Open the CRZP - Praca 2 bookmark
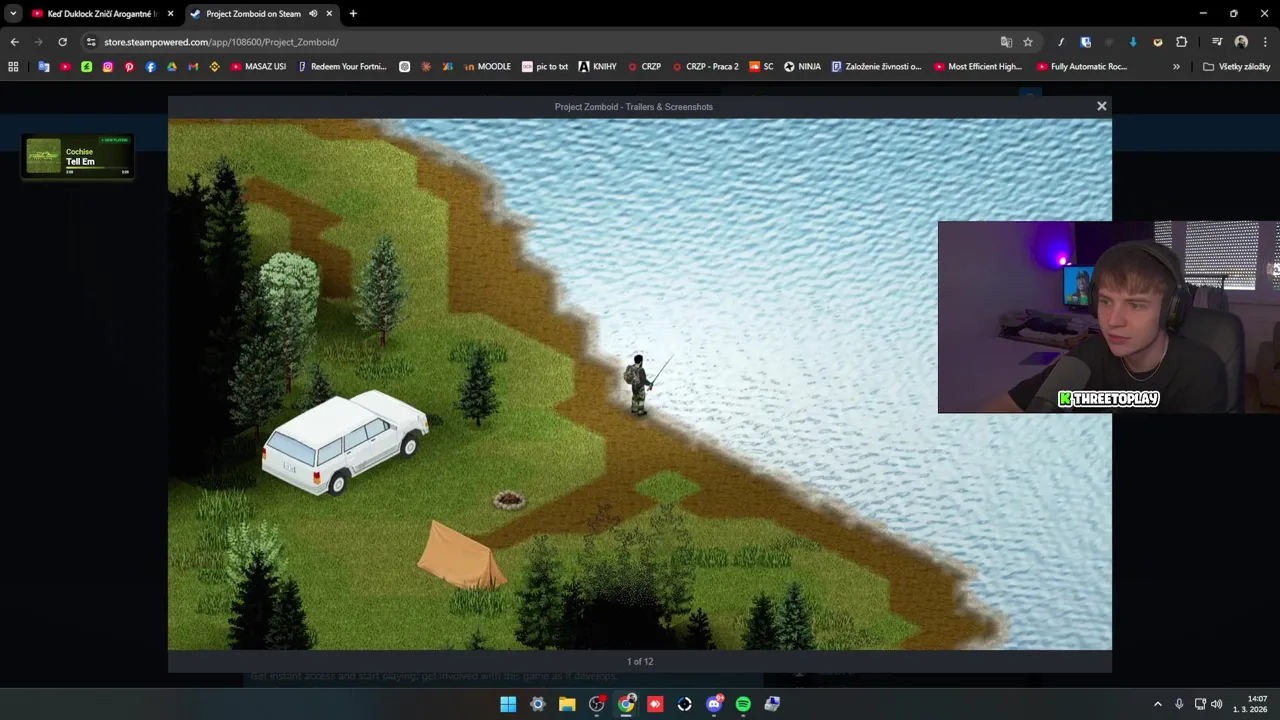The height and width of the screenshot is (720, 1280). [x=706, y=67]
